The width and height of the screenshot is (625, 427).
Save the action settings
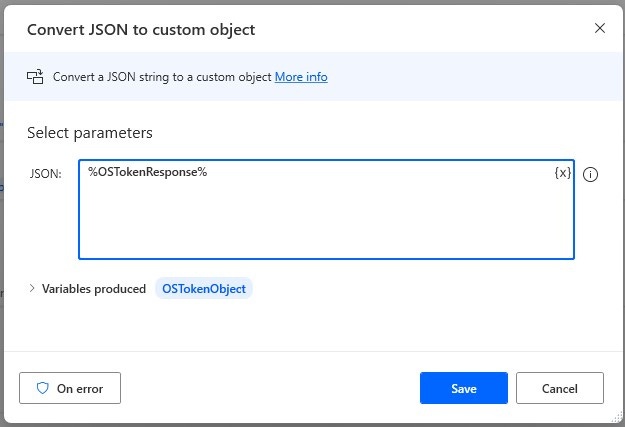click(464, 388)
